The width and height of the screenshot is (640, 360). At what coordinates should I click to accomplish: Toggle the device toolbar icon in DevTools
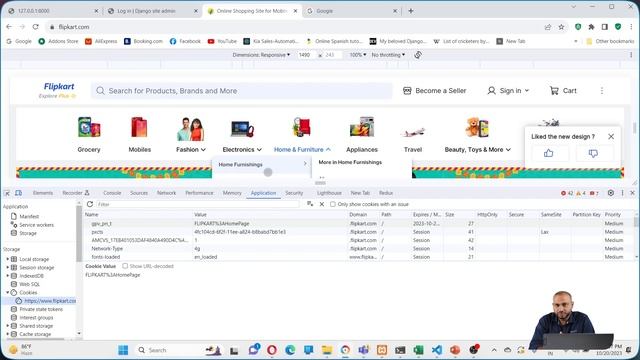(x=18, y=193)
